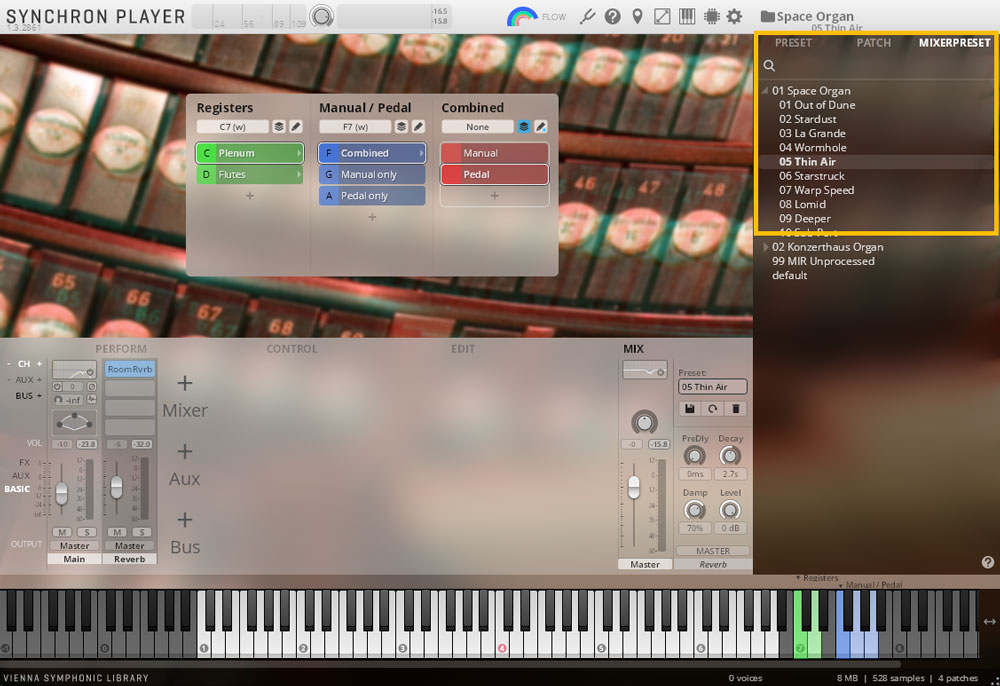Click the tuning fork icon
Image resolution: width=1000 pixels, height=686 pixels.
click(589, 17)
